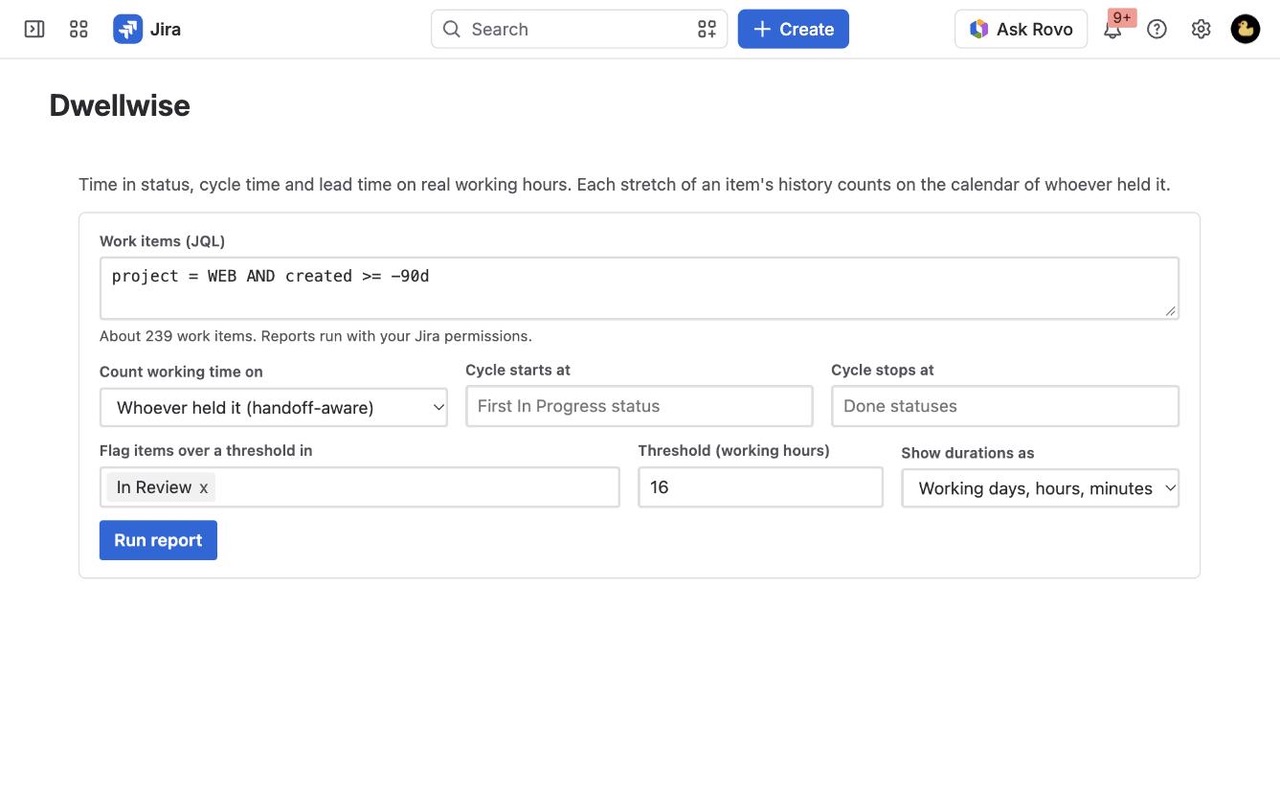Image resolution: width=1280 pixels, height=800 pixels.
Task: Click the Jira logo icon
Action: pos(128,29)
